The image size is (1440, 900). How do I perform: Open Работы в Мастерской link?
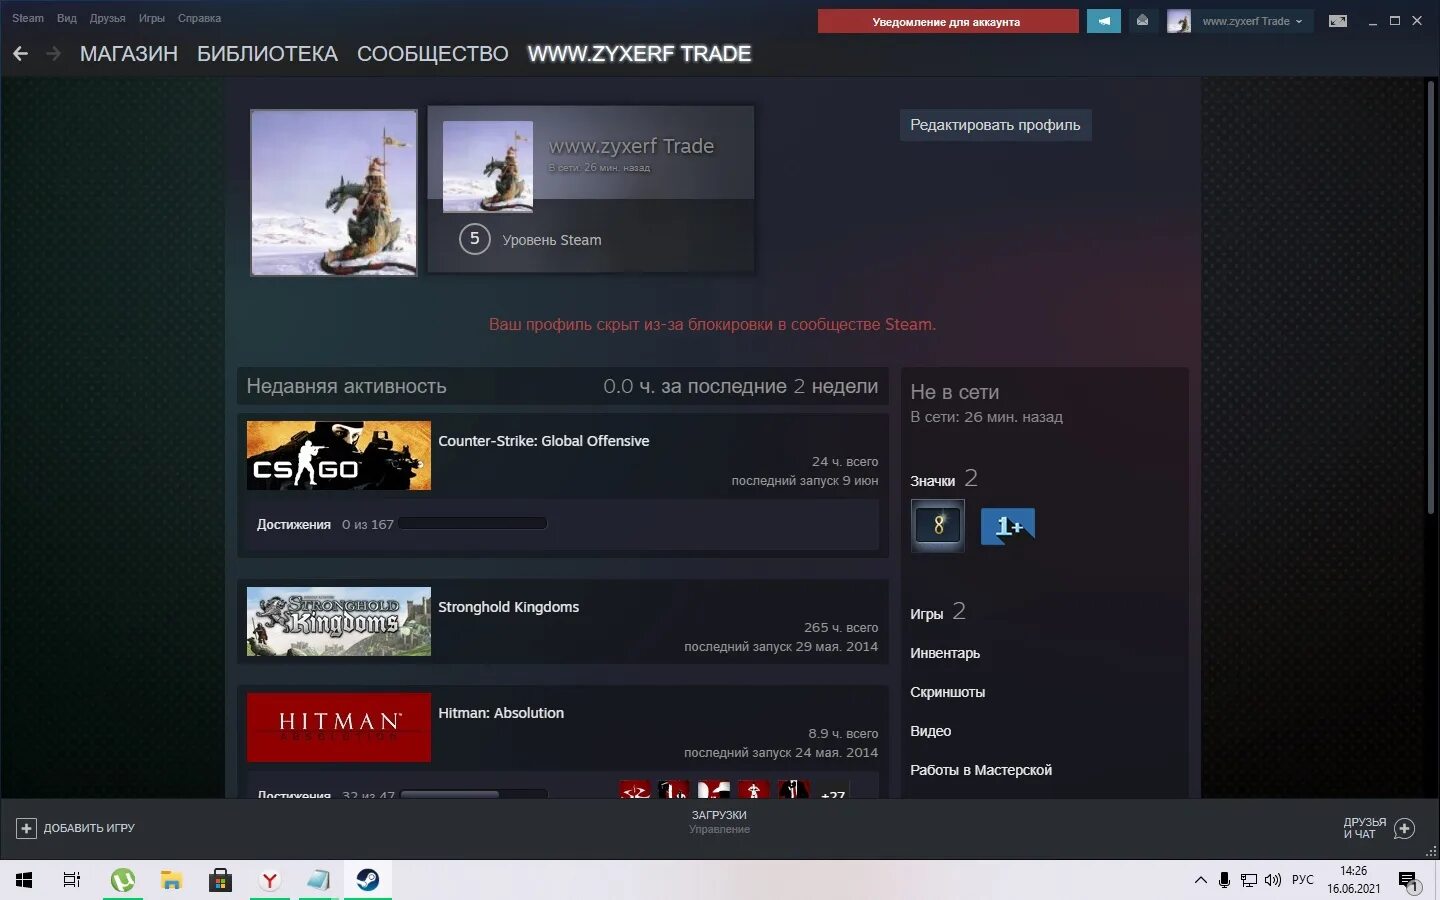tap(981, 770)
